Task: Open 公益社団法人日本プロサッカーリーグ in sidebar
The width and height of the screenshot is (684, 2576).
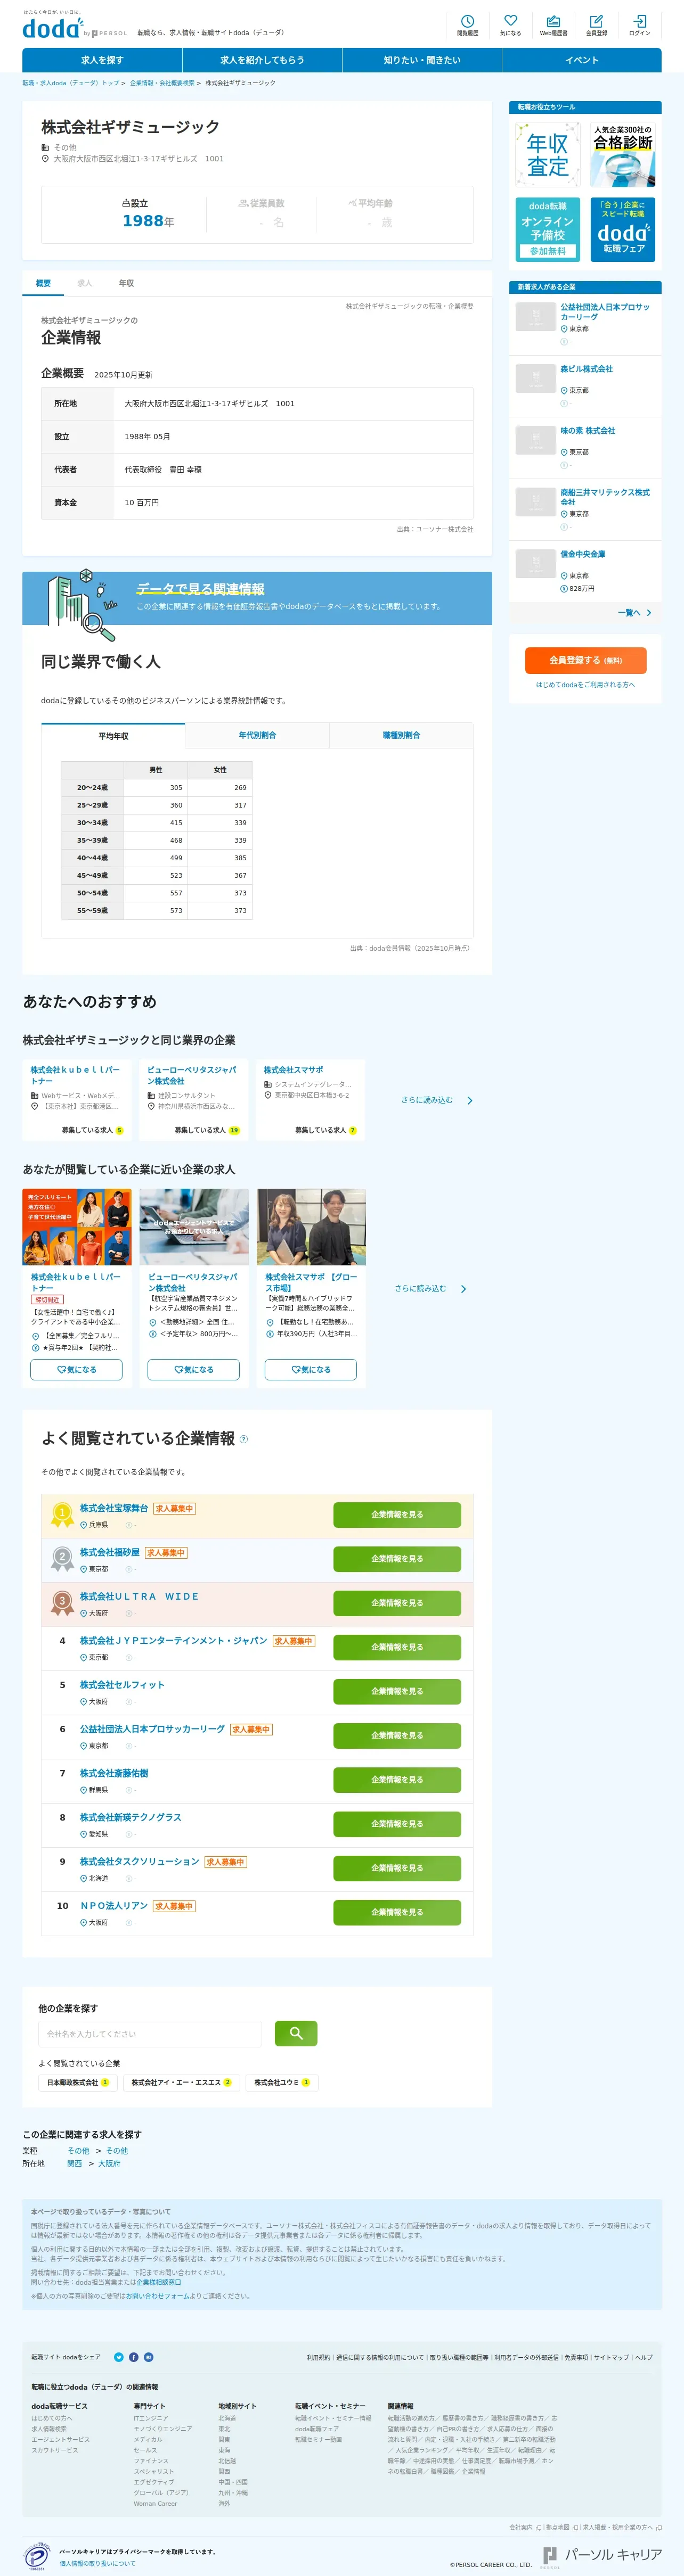Action: [605, 312]
